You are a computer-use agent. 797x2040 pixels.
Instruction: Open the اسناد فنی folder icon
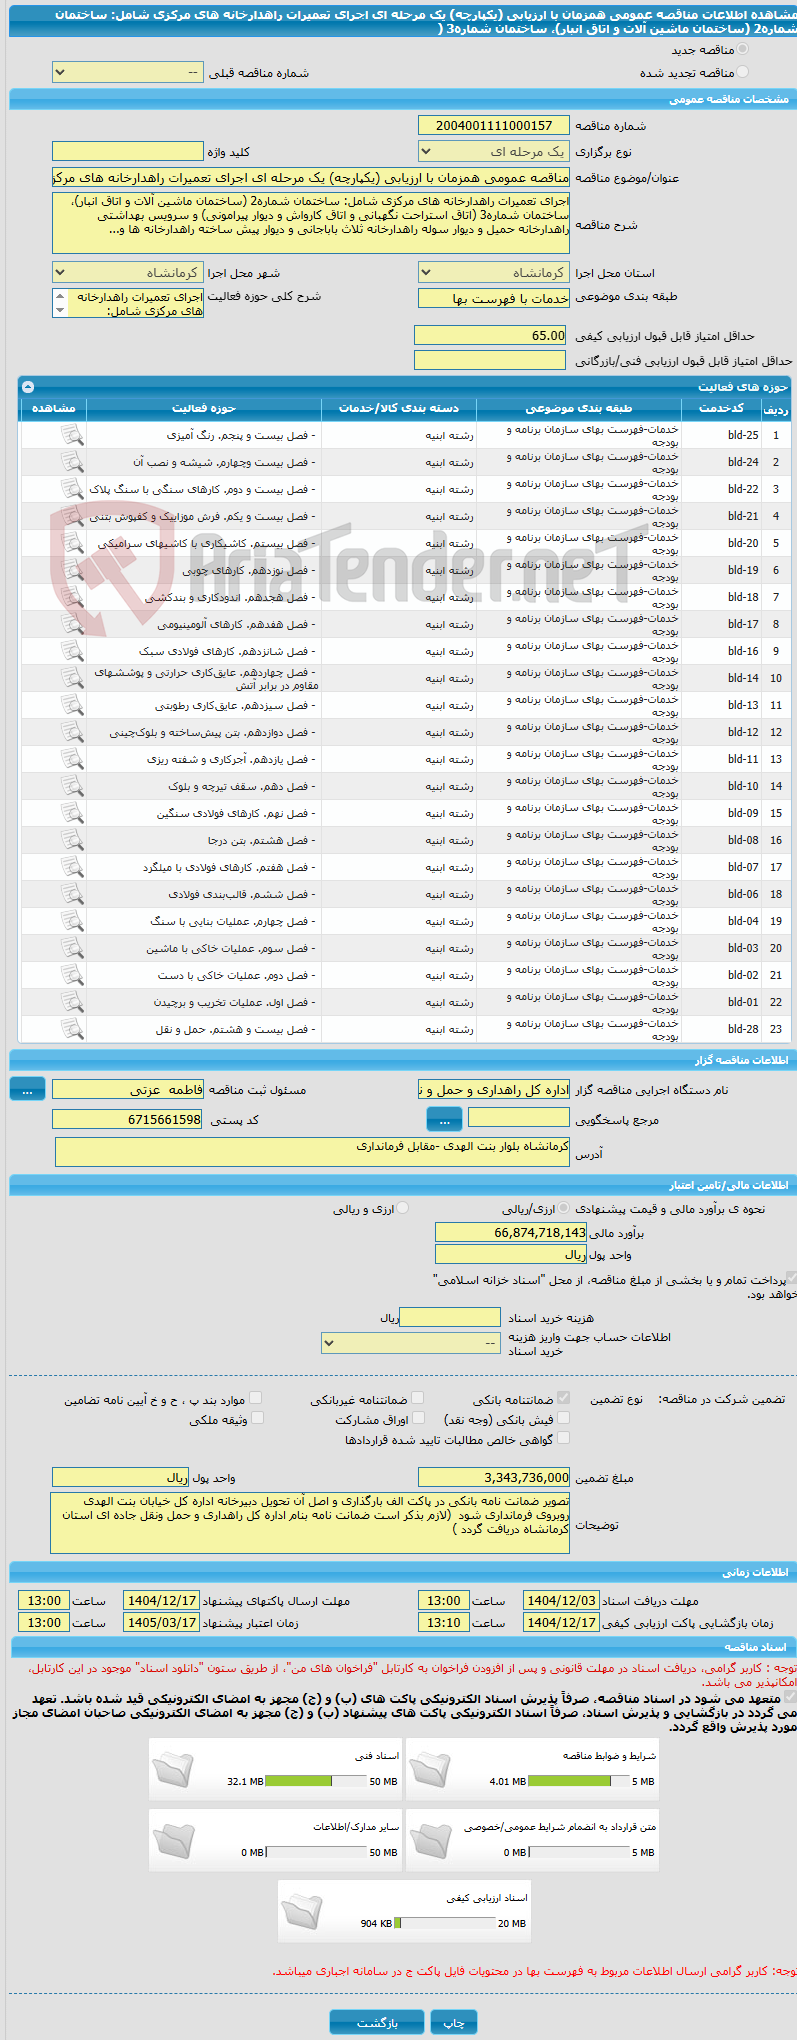173,1769
